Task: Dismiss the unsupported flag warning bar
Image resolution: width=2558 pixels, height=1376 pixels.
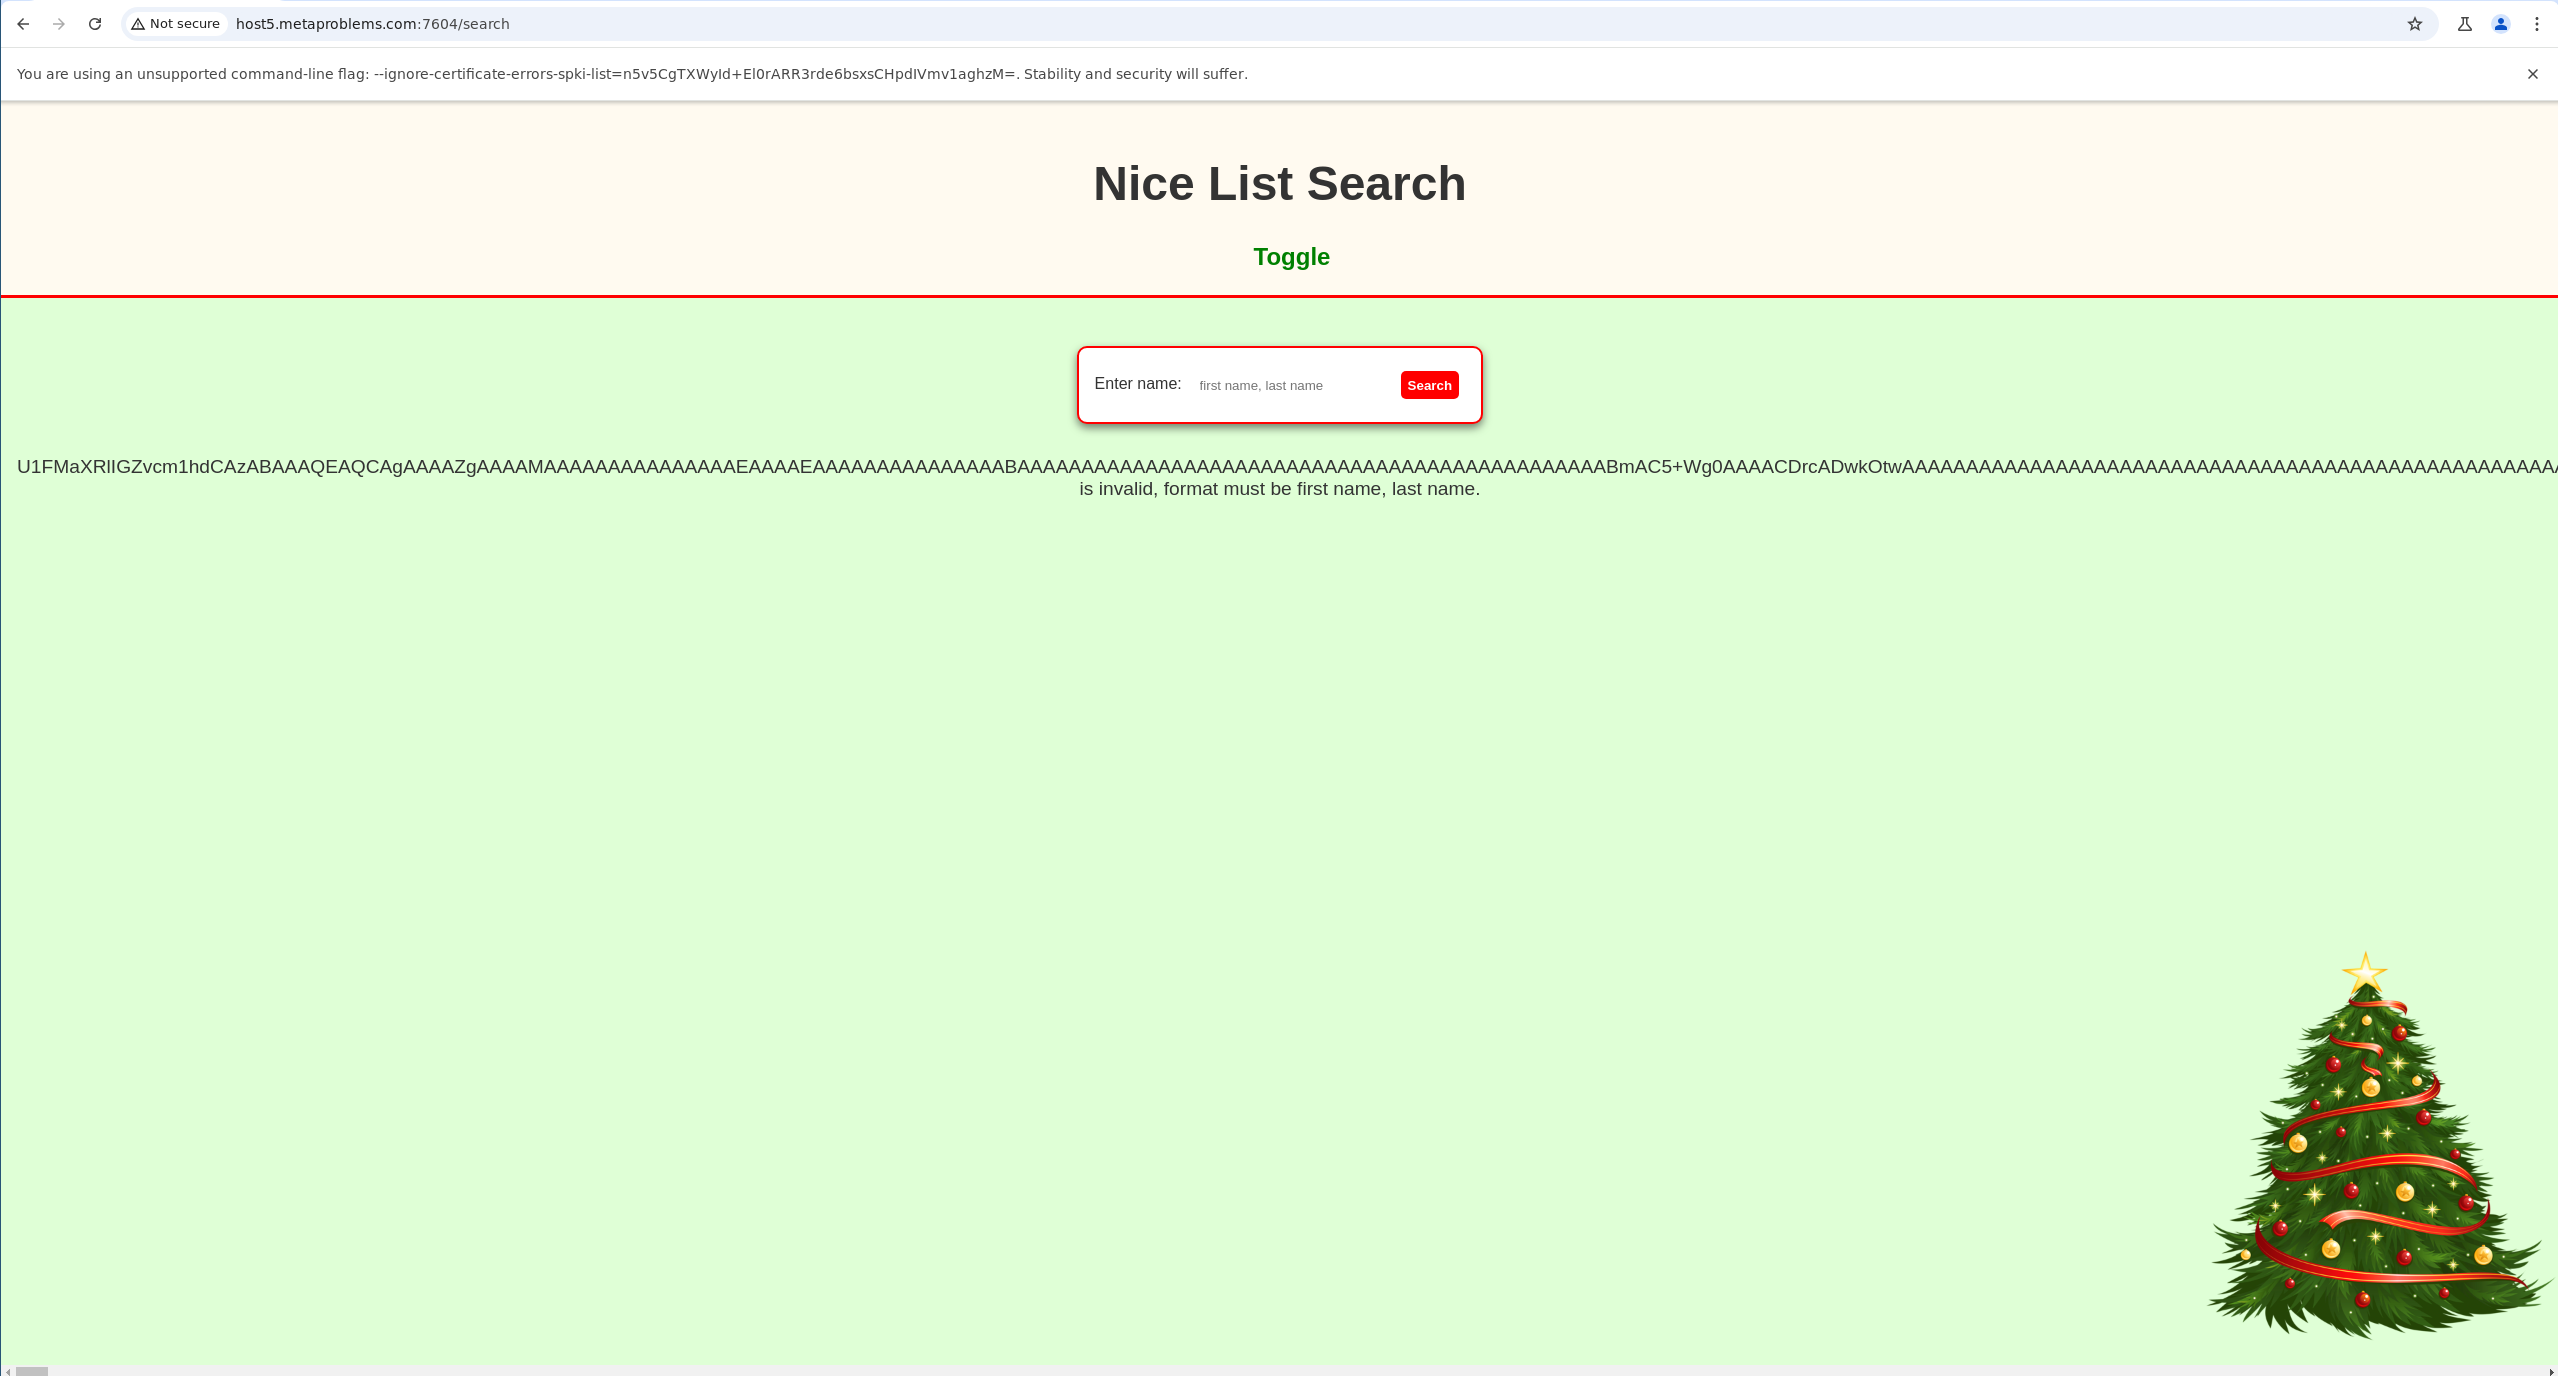Action: pyautogui.click(x=2533, y=74)
